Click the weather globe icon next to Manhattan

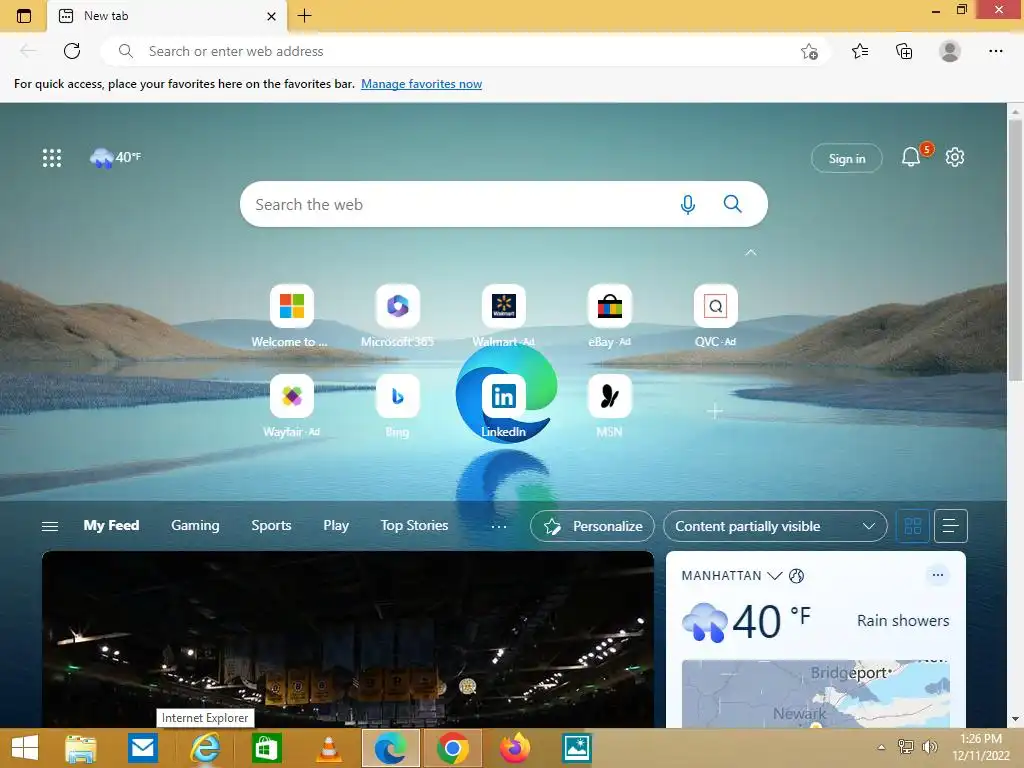click(796, 575)
